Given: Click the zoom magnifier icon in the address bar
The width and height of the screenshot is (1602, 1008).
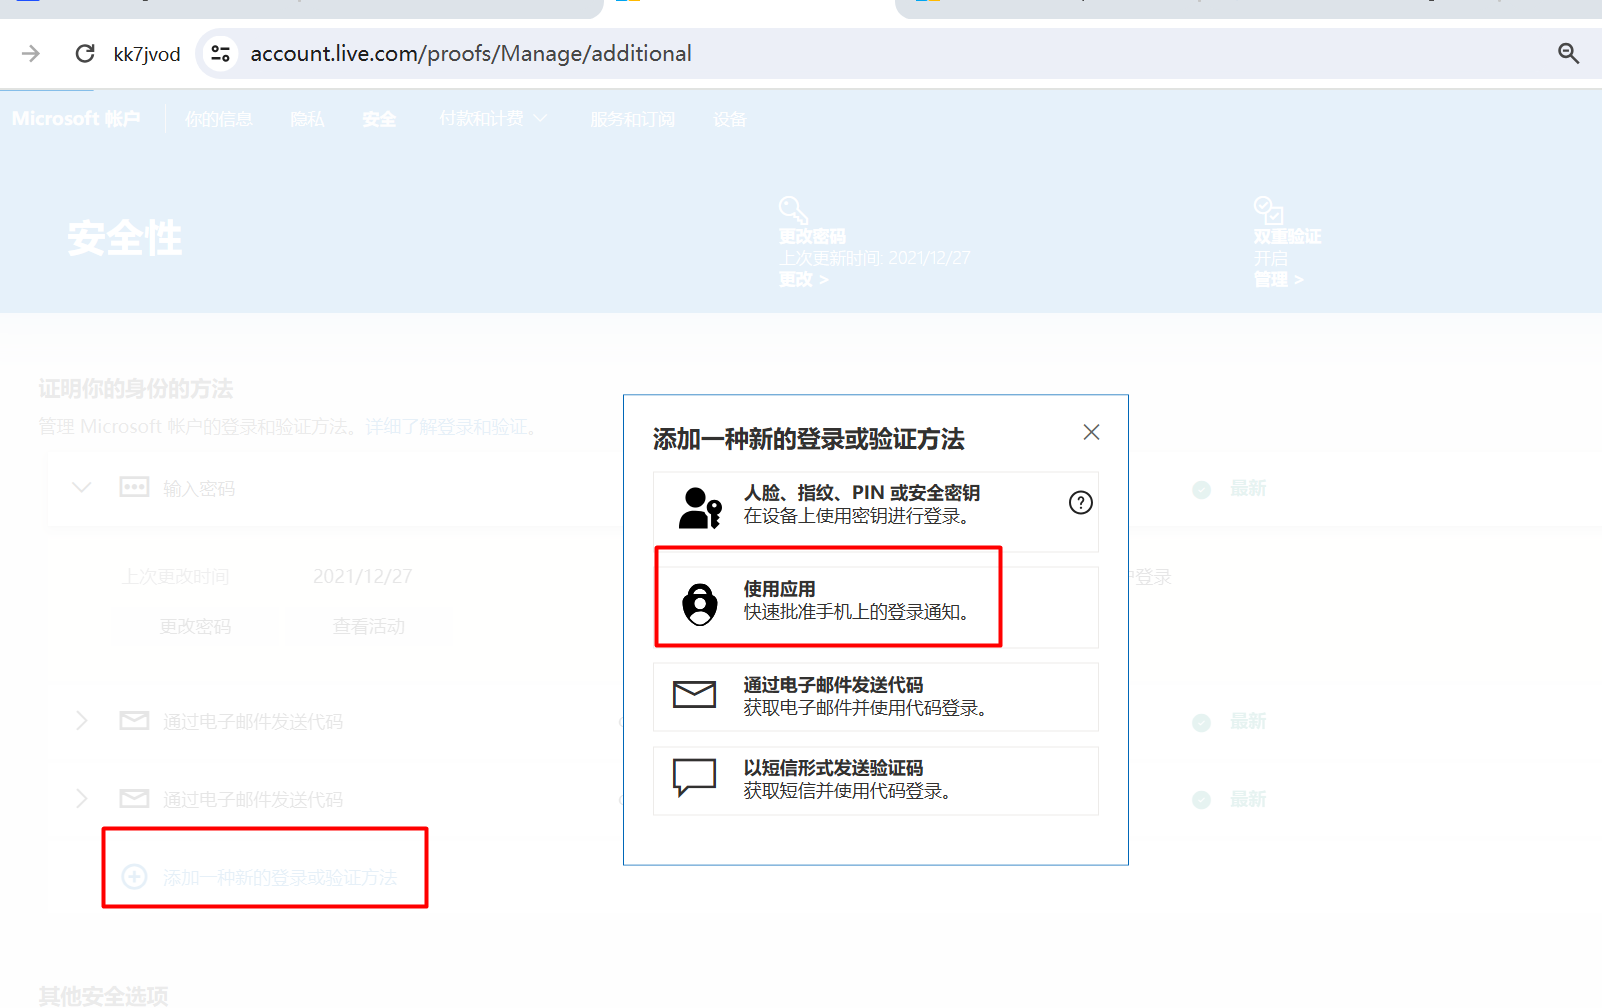Looking at the screenshot, I should point(1568,53).
